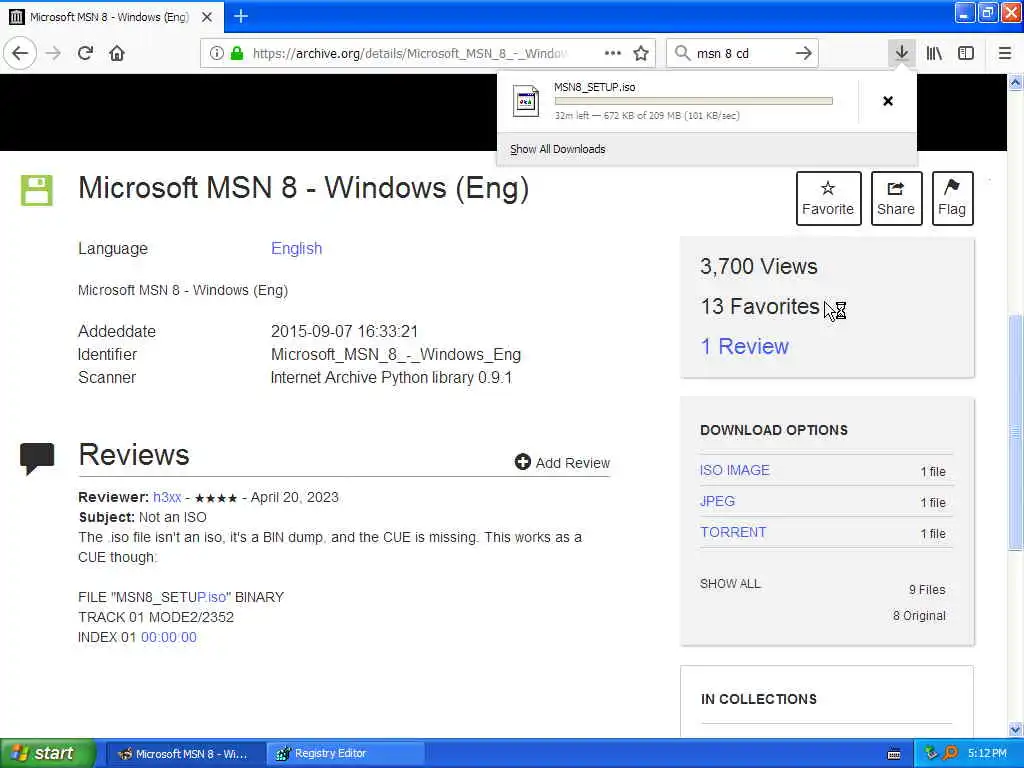
Task: Flag this archive item
Action: click(952, 199)
